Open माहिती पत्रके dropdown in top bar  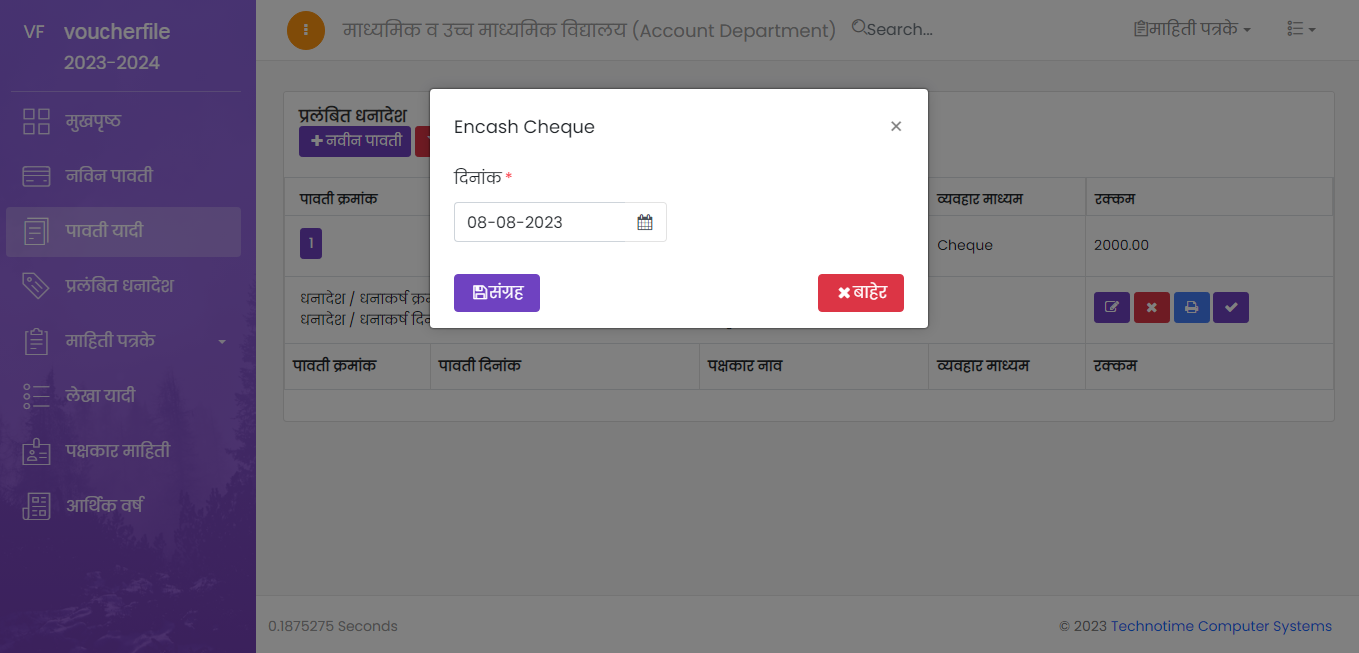[1192, 29]
